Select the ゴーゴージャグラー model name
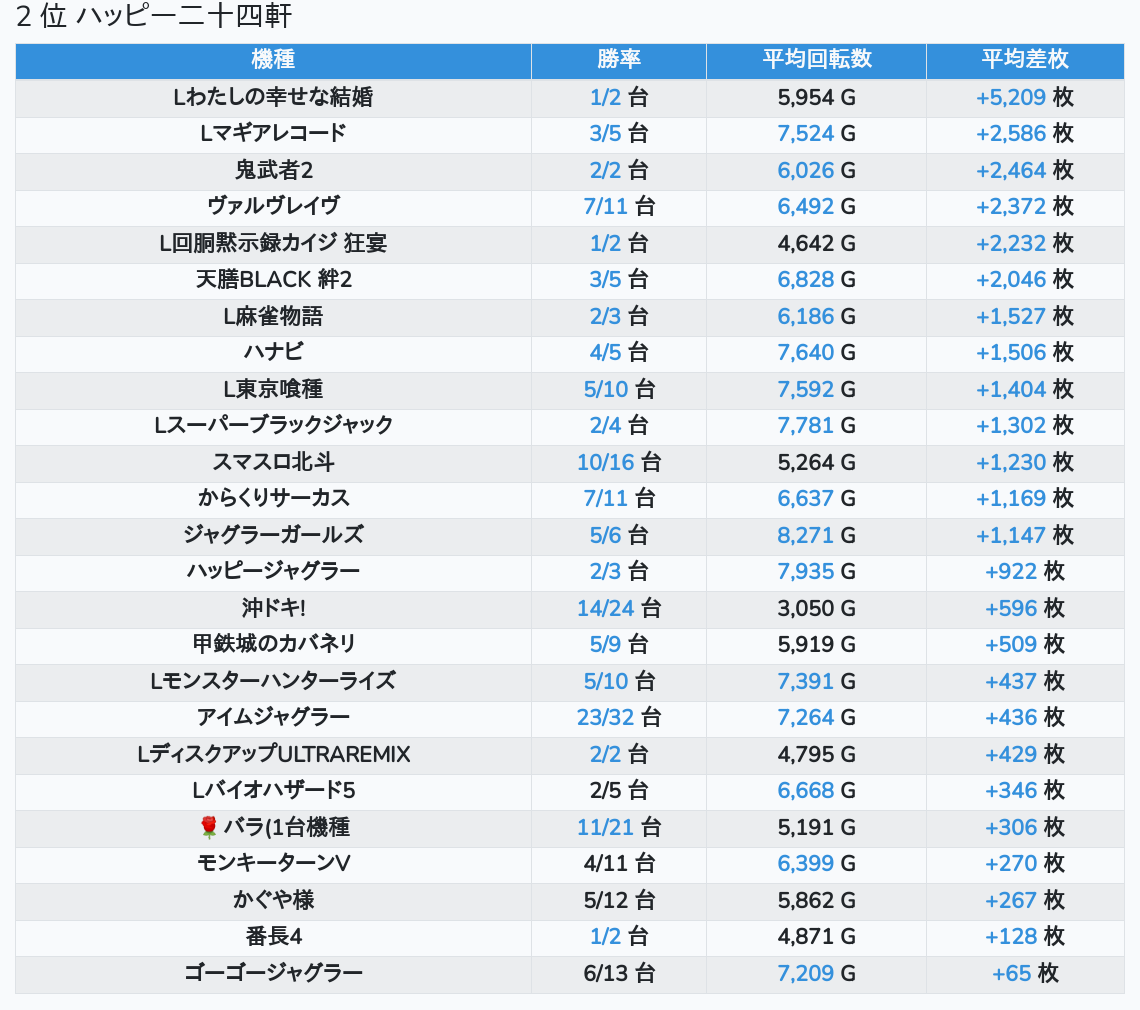 tap(273, 973)
